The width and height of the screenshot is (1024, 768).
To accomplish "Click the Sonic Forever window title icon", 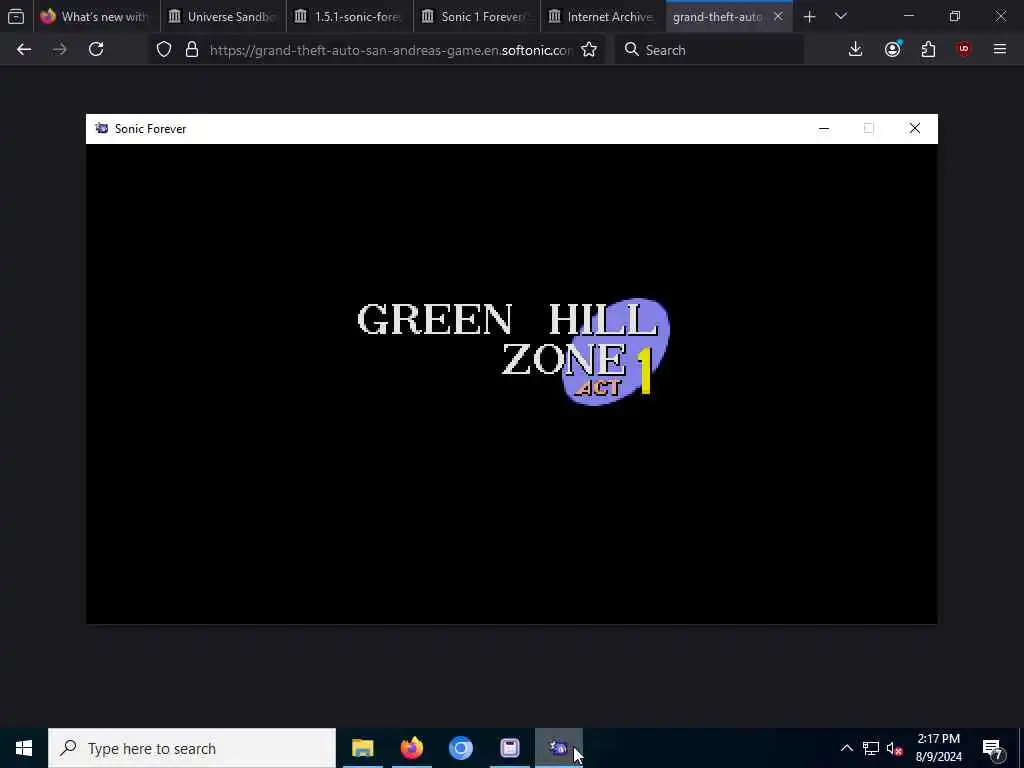I will (101, 129).
